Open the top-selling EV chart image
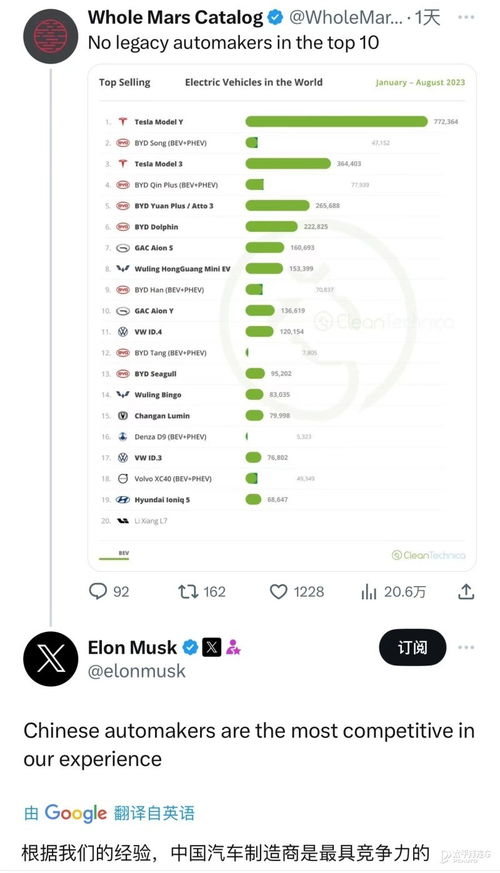Screen dimensions: 500x873 pos(282,318)
